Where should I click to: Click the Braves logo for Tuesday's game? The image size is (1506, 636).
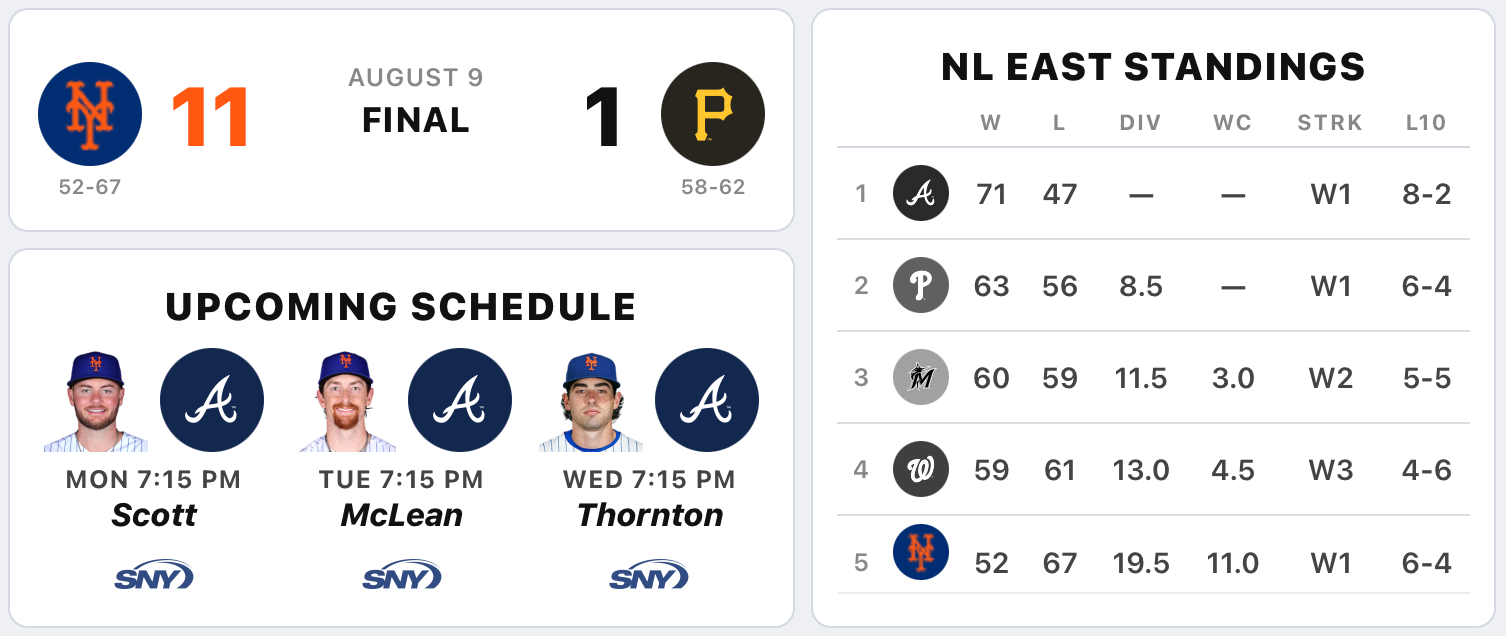click(460, 400)
